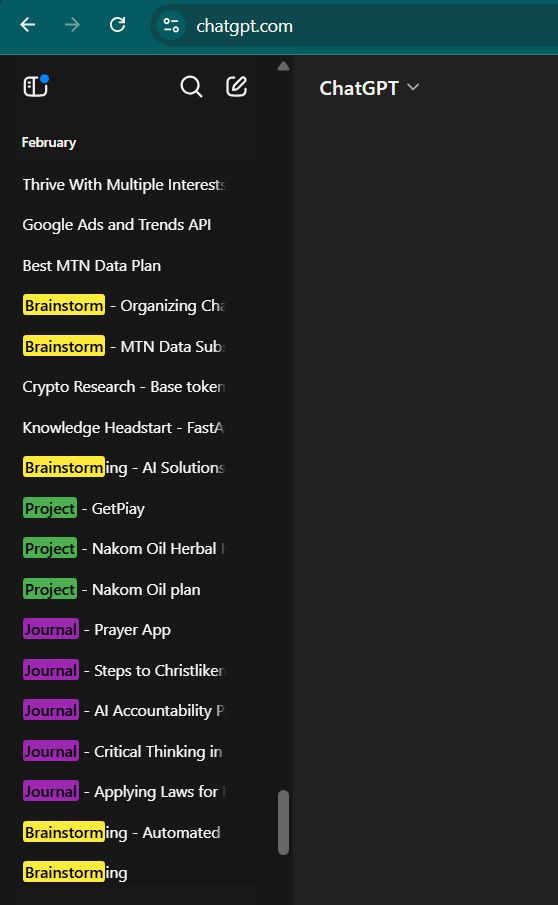Open the Journal - Critical Thinking conversation
558x905 pixels.
coord(123,751)
